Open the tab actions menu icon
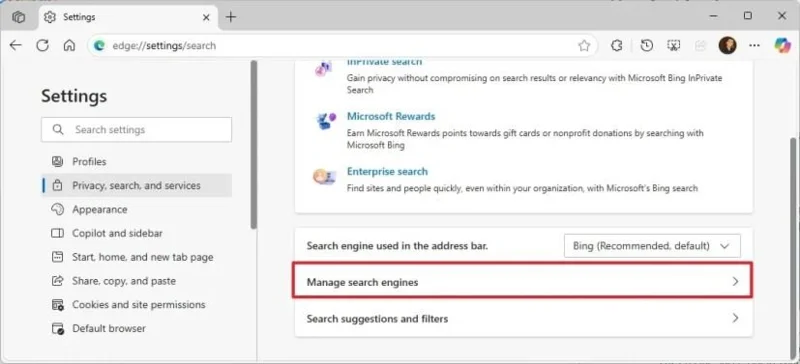This screenshot has width=800, height=364. [18, 17]
